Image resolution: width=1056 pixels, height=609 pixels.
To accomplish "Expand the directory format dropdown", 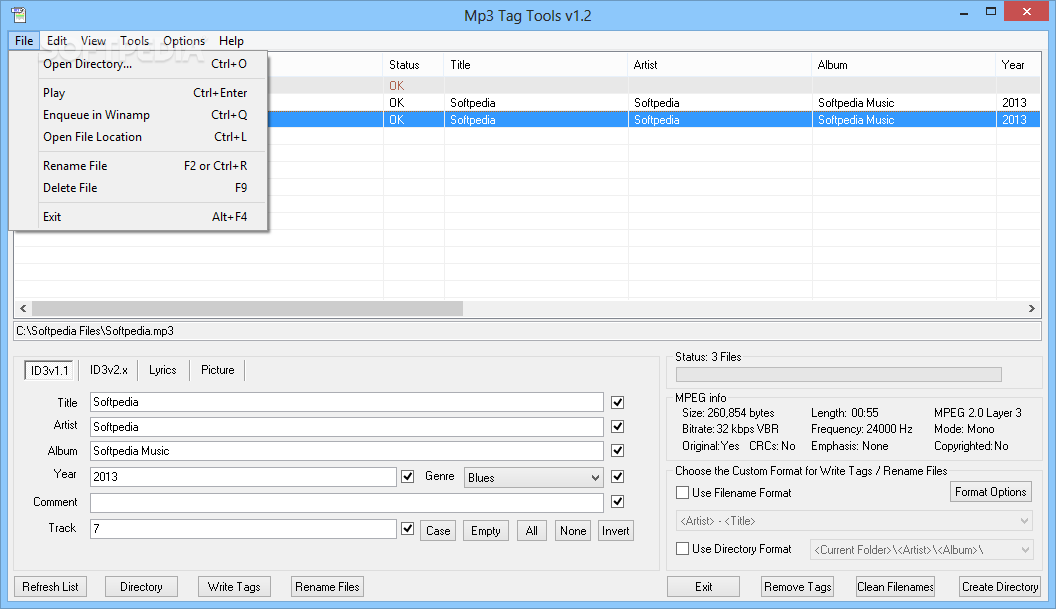I will click(x=921, y=550).
